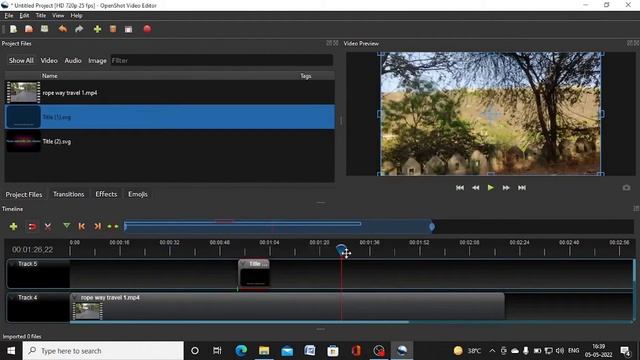Select rope way travel clip on Track 4

[x=287, y=307]
